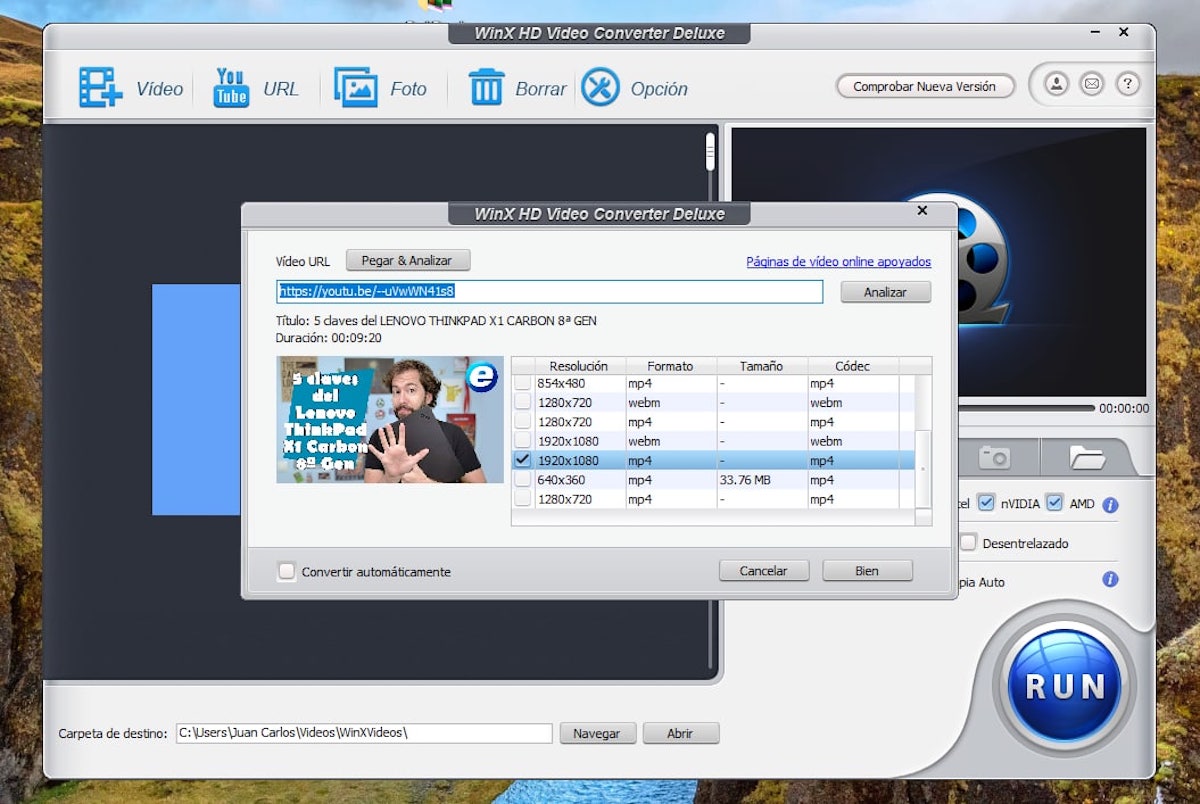Disable nVIDIA hardware acceleration
The width and height of the screenshot is (1200, 804).
(x=988, y=503)
